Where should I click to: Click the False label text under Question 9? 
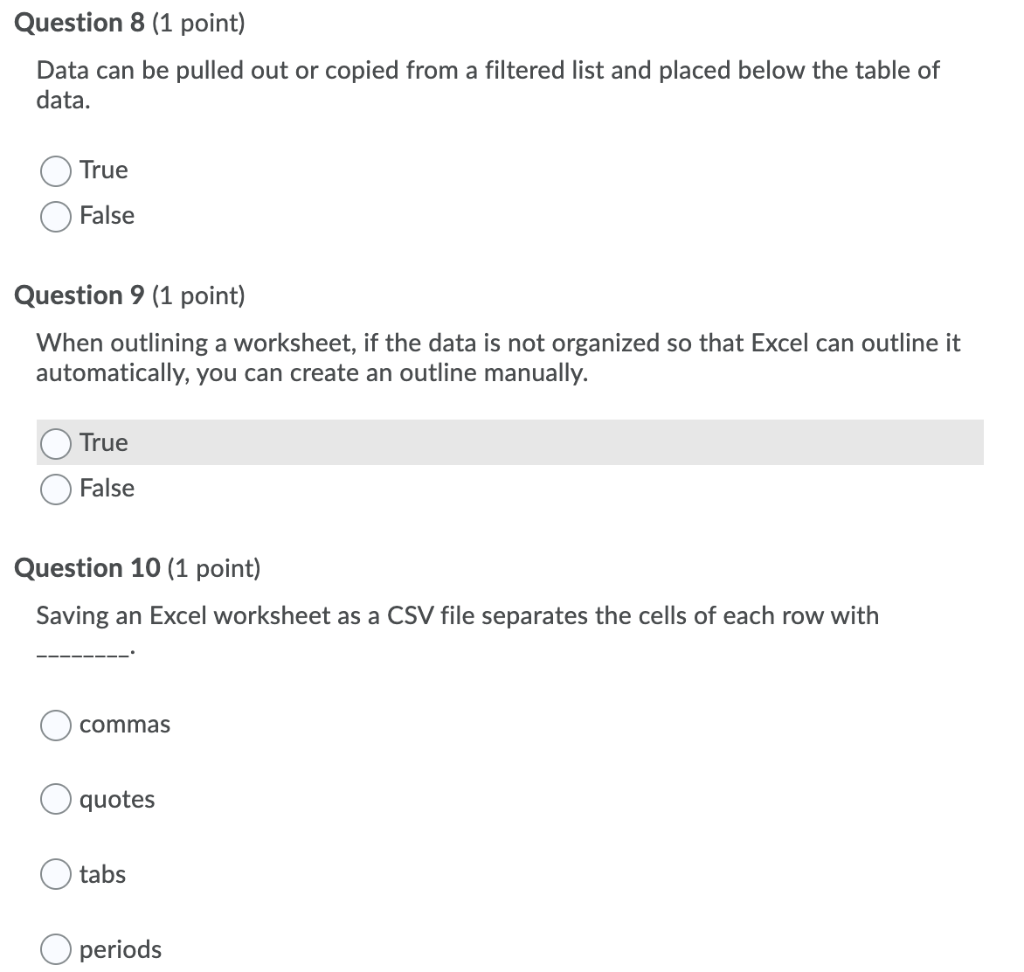[x=108, y=488]
